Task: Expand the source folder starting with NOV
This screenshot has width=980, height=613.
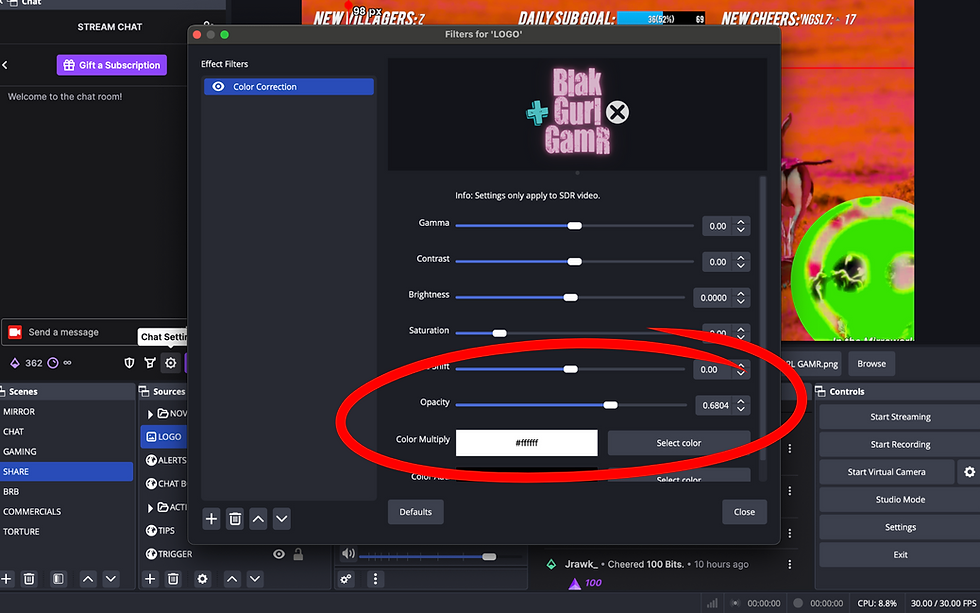Action: 150,414
